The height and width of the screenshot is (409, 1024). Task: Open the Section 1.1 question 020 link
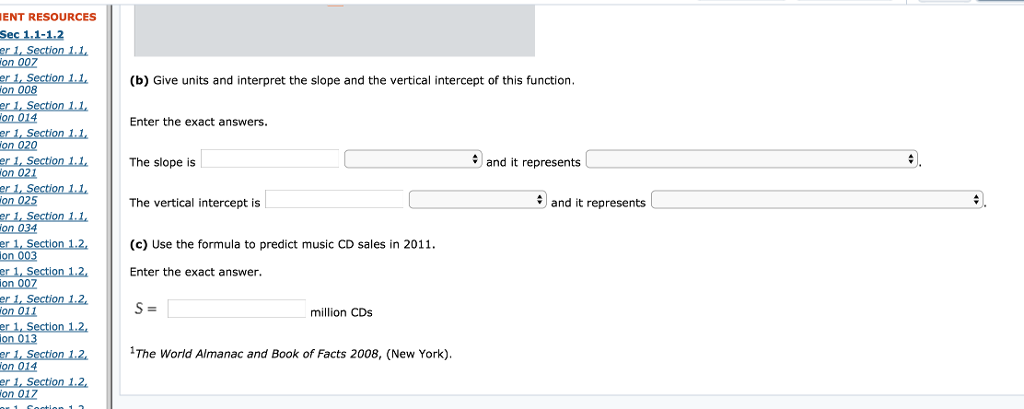pyautogui.click(x=44, y=139)
